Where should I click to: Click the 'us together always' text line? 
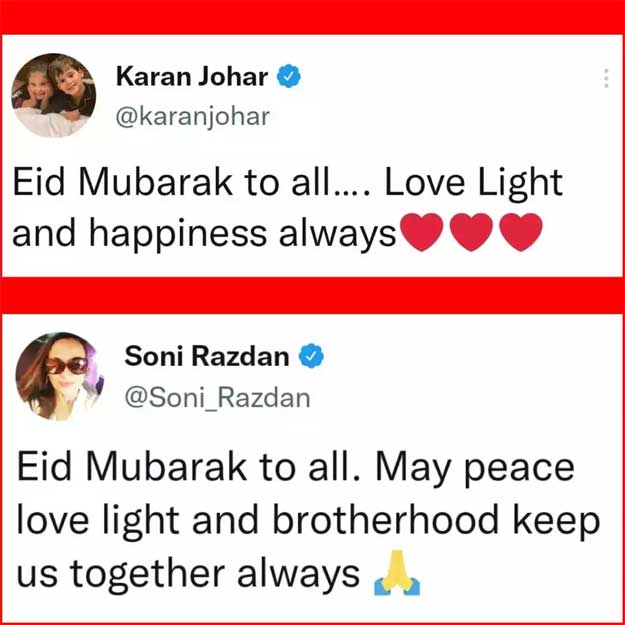click(188, 574)
